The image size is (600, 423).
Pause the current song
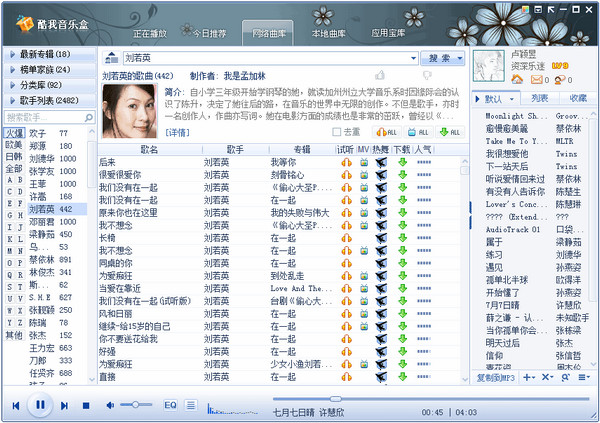[x=40, y=405]
